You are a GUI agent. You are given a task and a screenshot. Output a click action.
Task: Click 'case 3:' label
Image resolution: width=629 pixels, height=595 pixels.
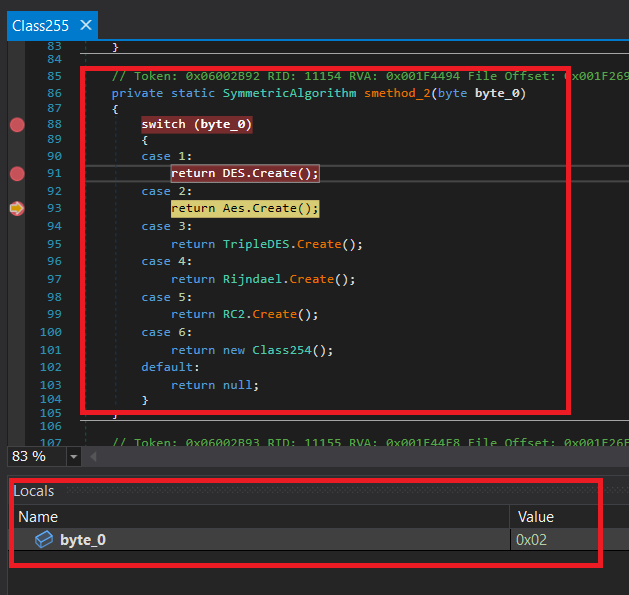tap(166, 227)
